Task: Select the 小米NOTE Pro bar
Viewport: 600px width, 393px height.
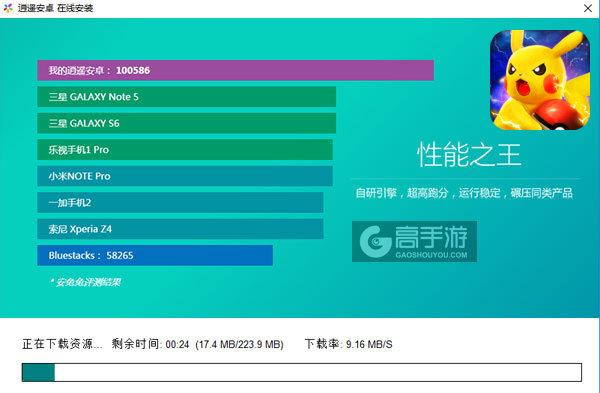Action: click(x=185, y=176)
